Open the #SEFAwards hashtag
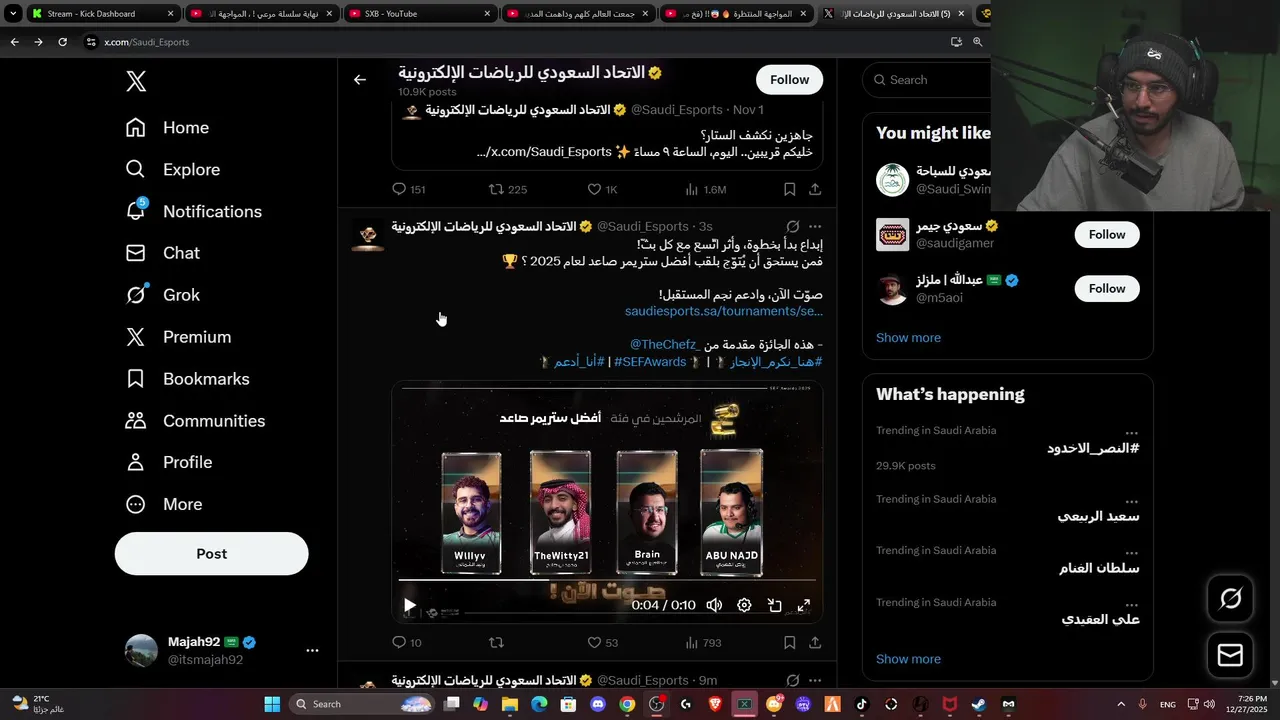This screenshot has height=720, width=1280. [650, 362]
